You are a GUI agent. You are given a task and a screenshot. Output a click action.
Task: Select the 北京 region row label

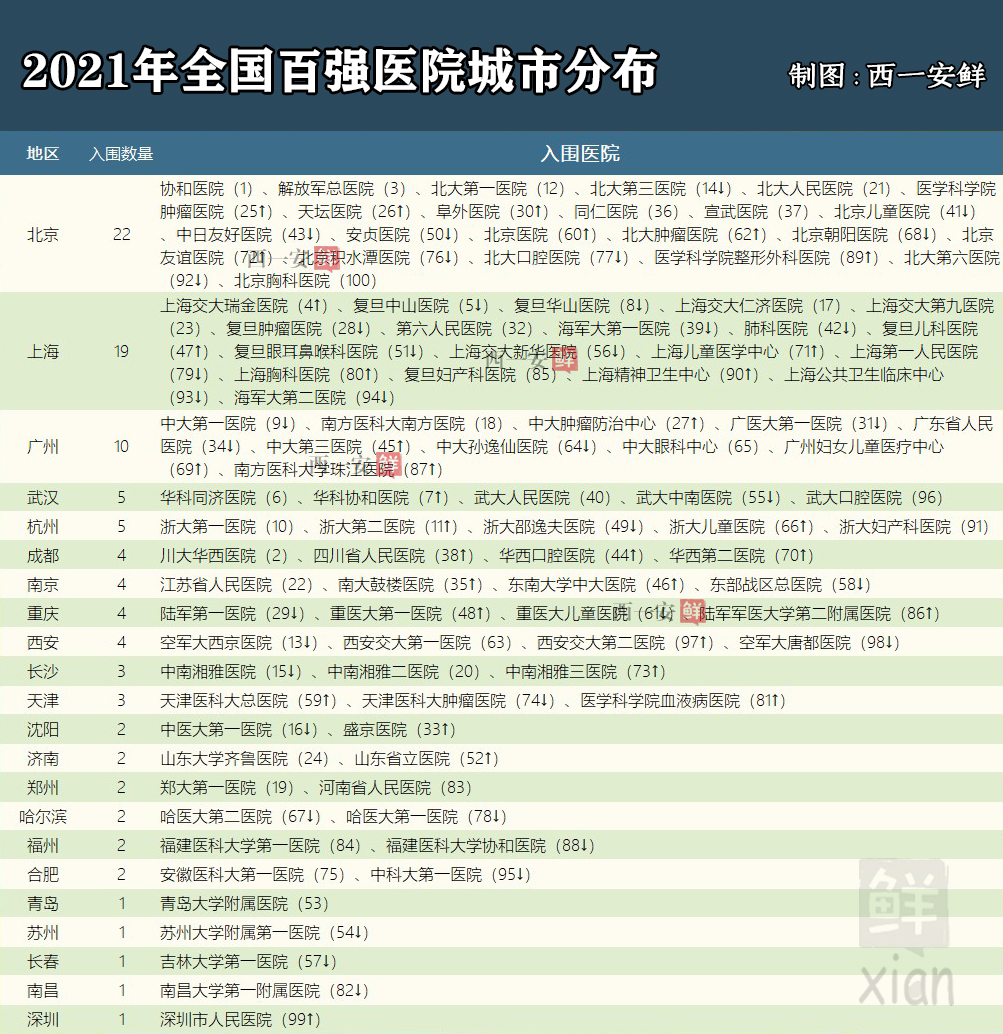41,235
